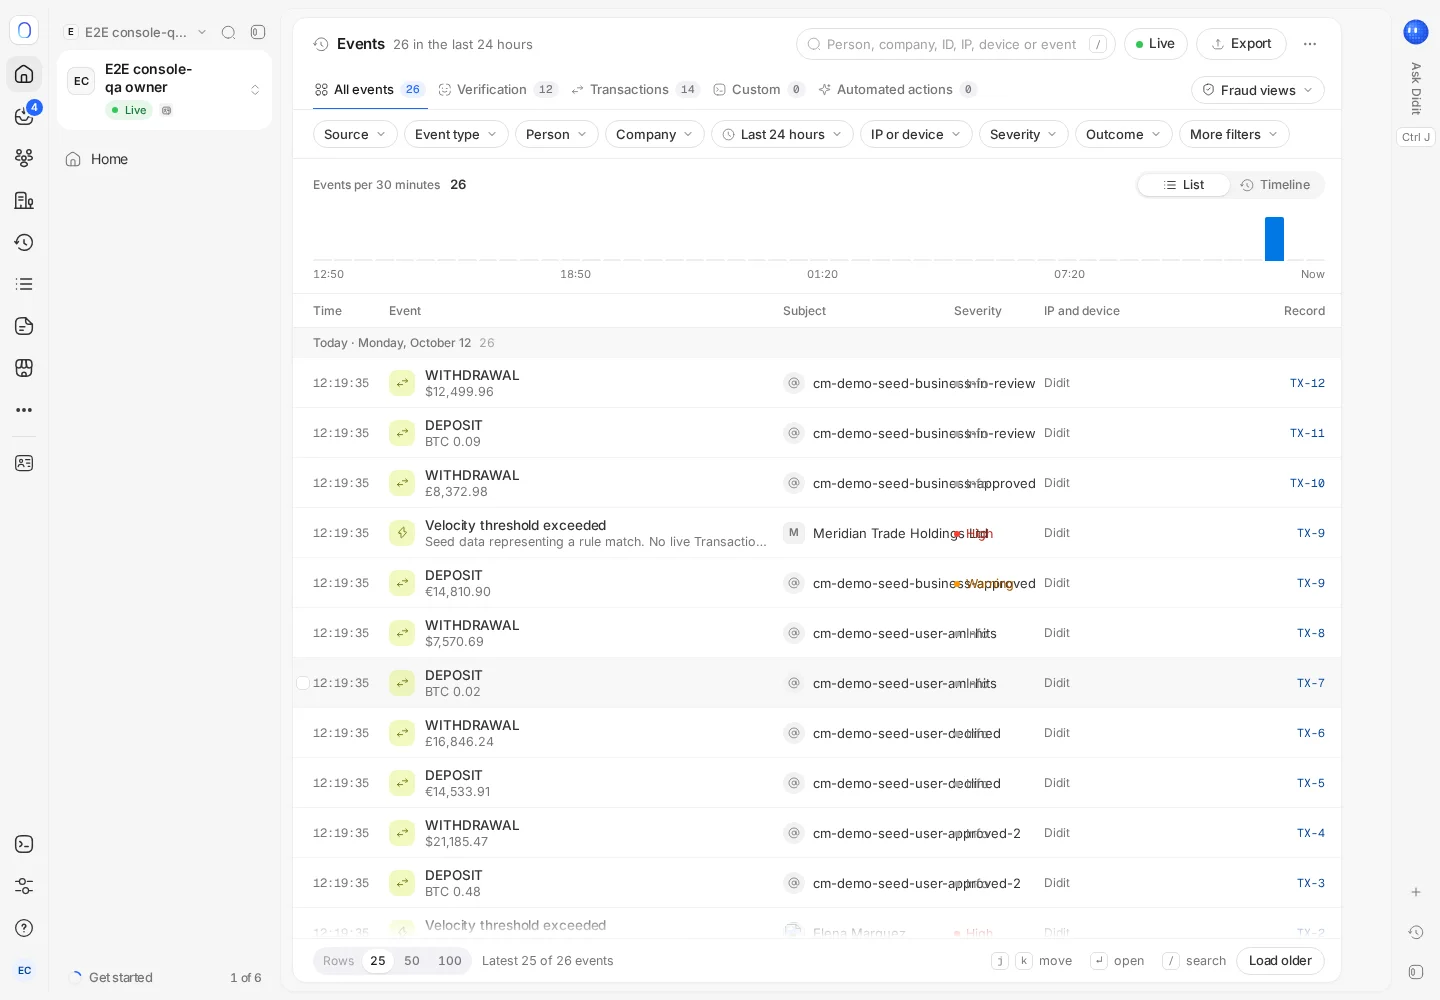Screen dimensions: 1440x1000
Task: Open the Last 24 hours time range dropdown
Action: [782, 134]
